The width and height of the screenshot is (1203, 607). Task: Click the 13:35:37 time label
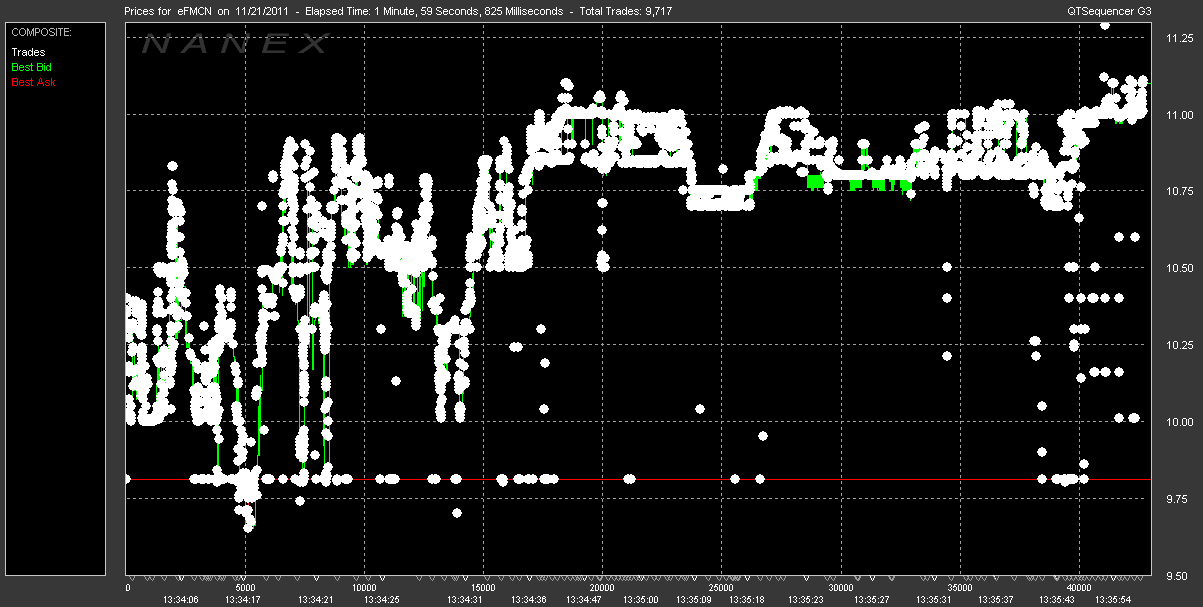(x=995, y=600)
